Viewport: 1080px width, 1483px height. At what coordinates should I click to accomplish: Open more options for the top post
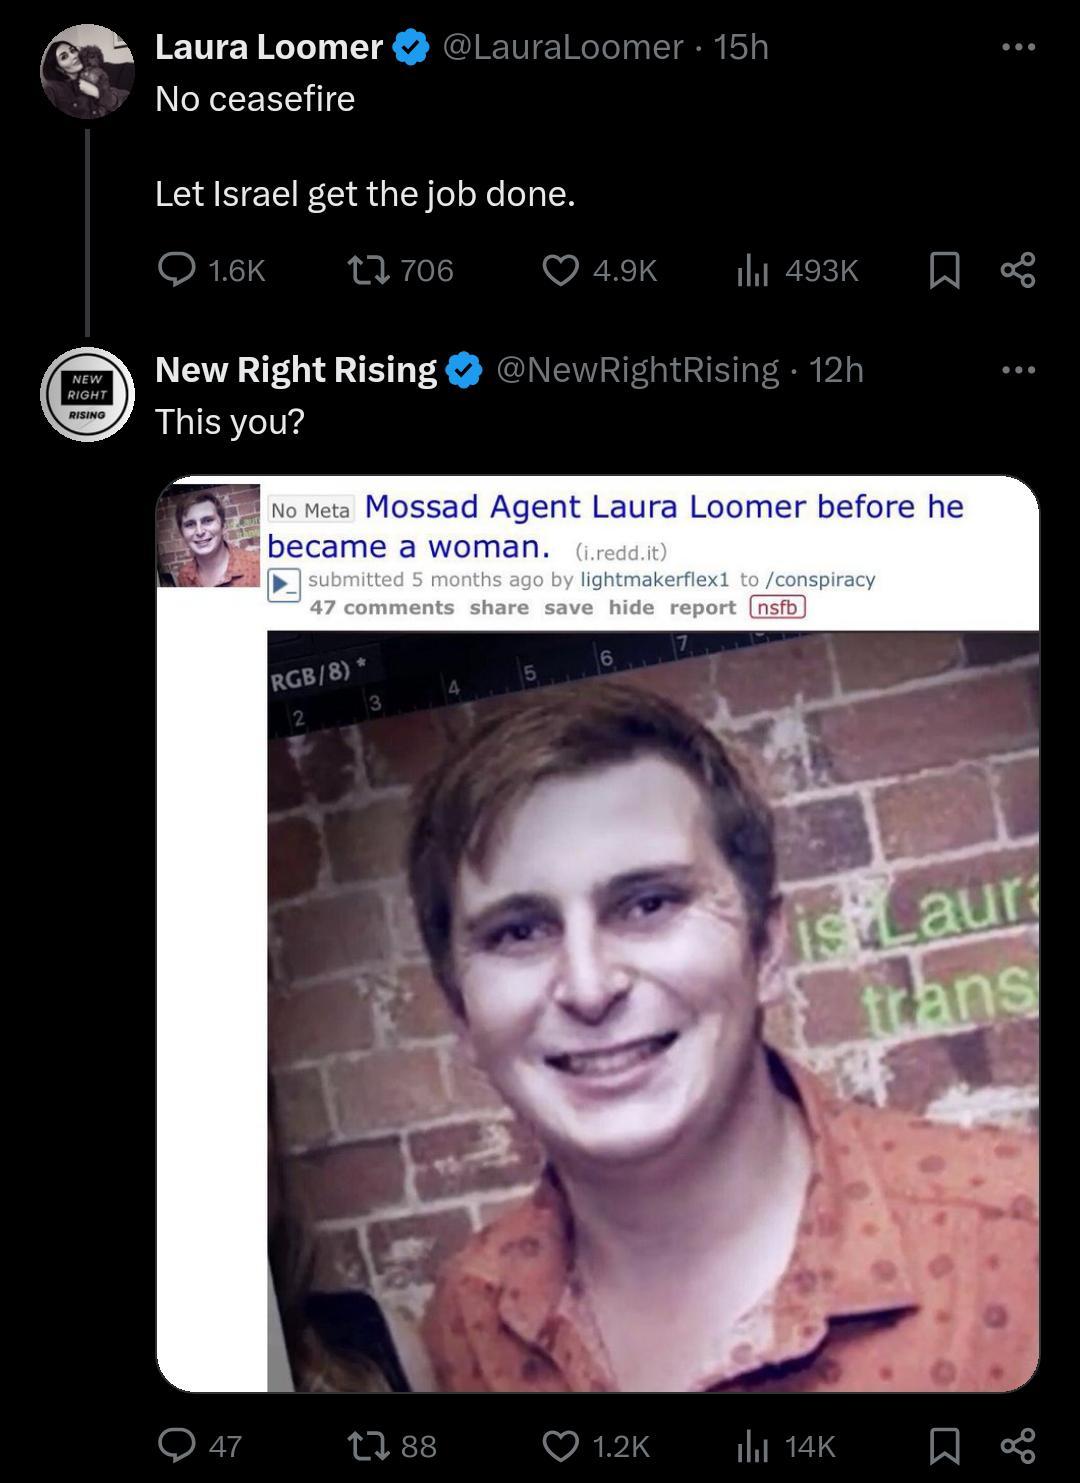pos(1018,47)
